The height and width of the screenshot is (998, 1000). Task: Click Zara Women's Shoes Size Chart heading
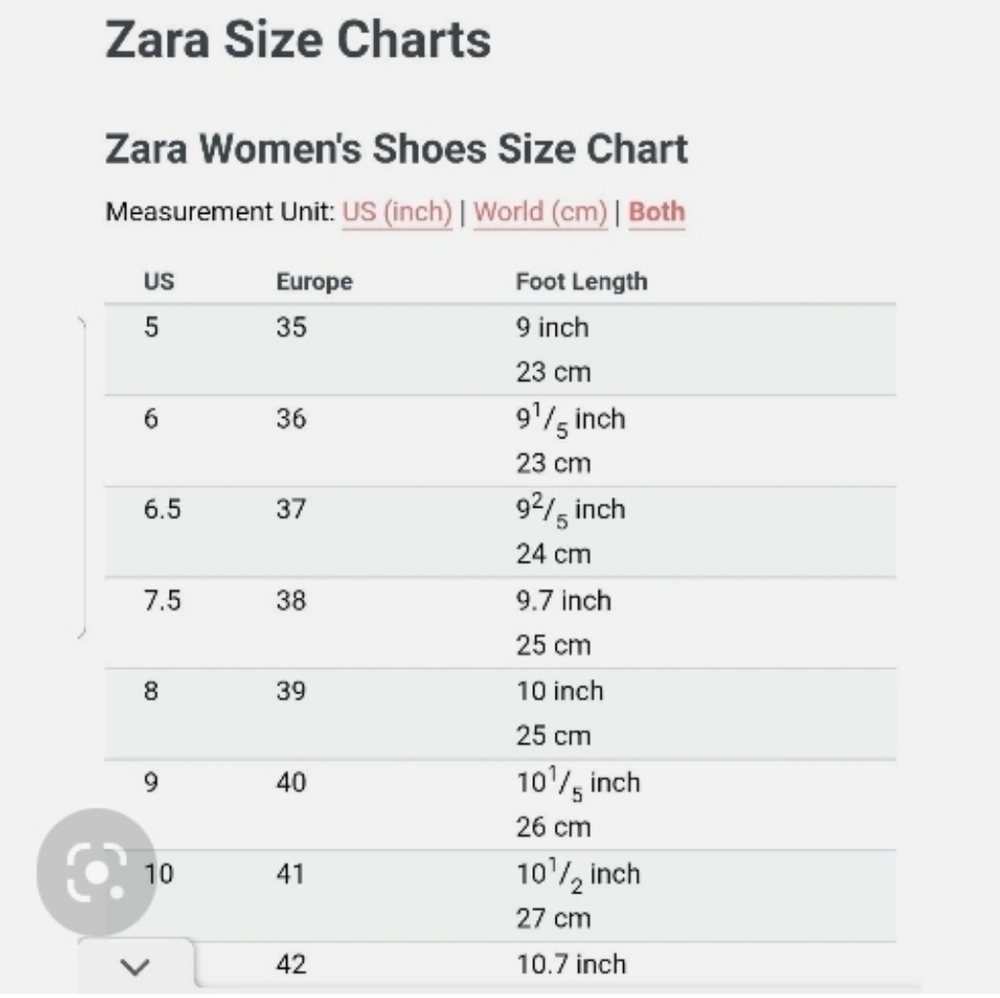pos(396,149)
